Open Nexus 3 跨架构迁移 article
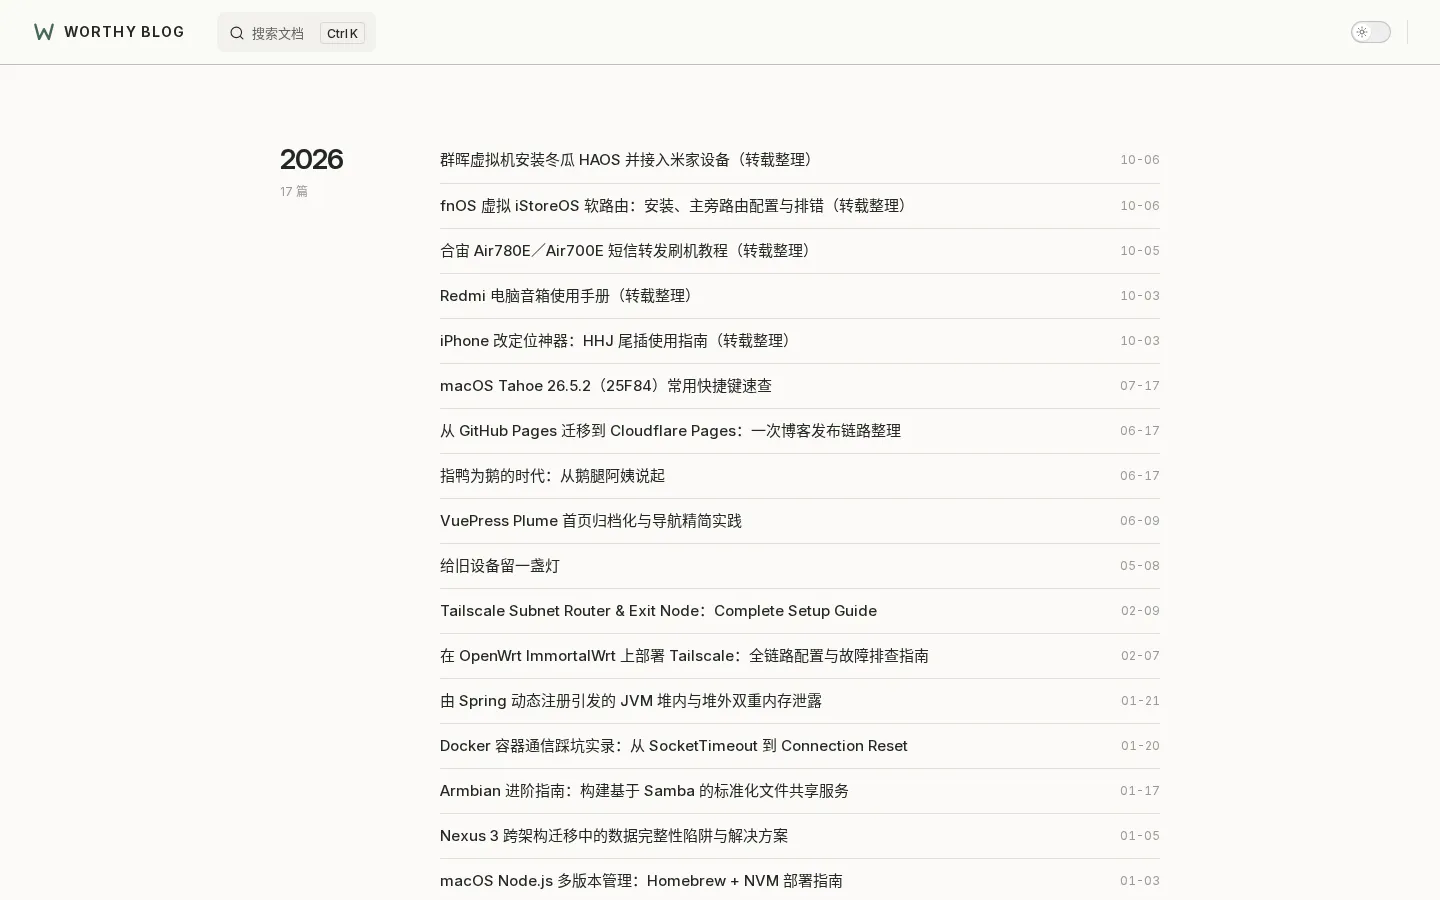1440x900 pixels. pos(614,836)
